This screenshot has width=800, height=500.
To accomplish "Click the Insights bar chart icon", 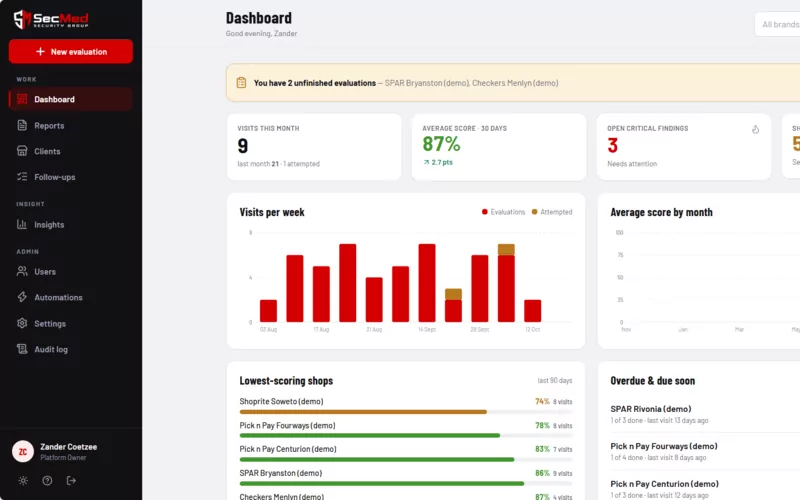I will coord(22,224).
